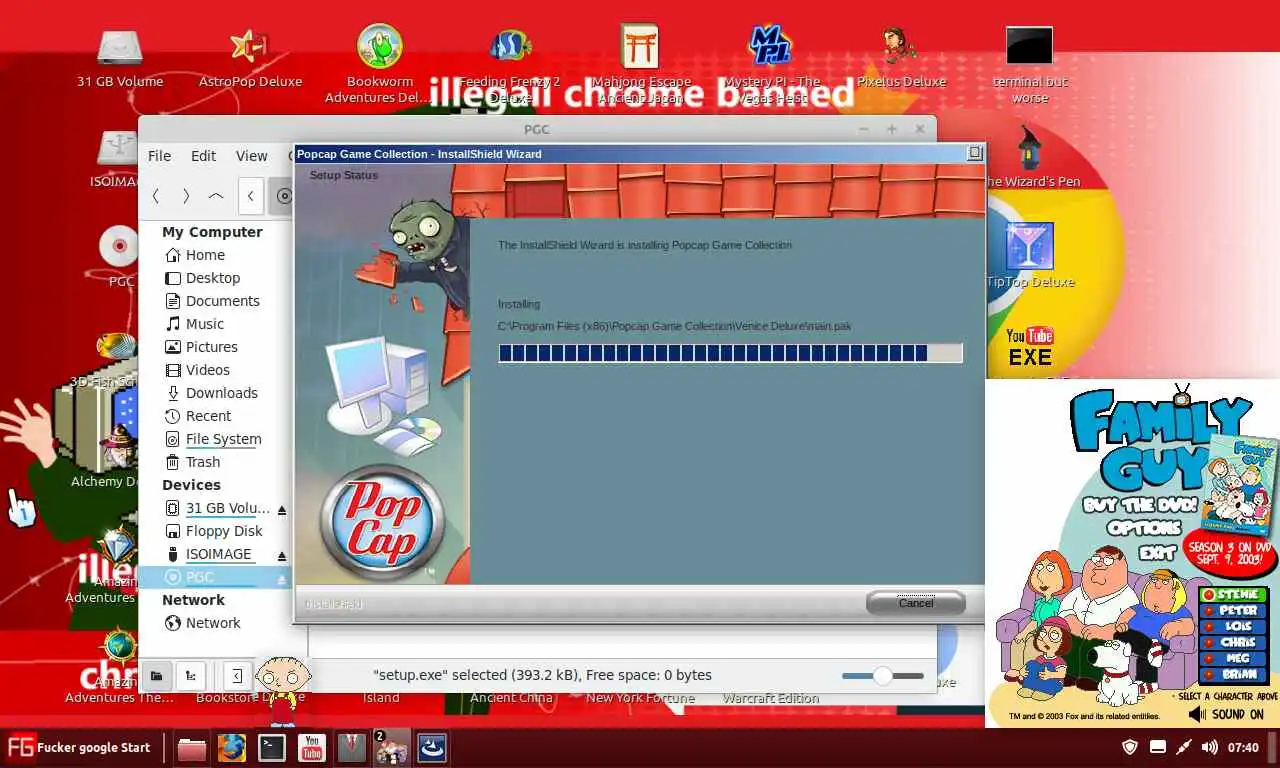This screenshot has width=1280, height=768.
Task: Open Home in the sidebar
Action: [x=205, y=255]
